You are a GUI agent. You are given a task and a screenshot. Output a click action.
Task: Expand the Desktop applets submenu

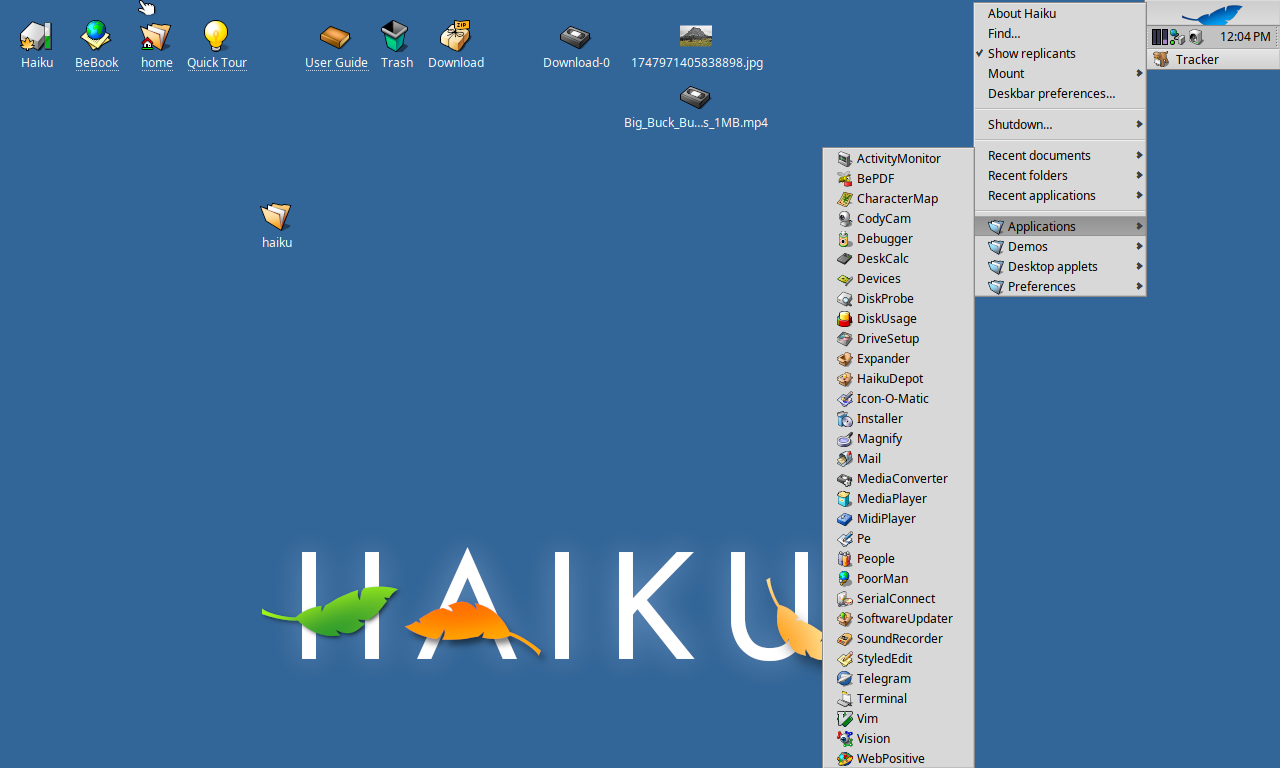click(1060, 266)
